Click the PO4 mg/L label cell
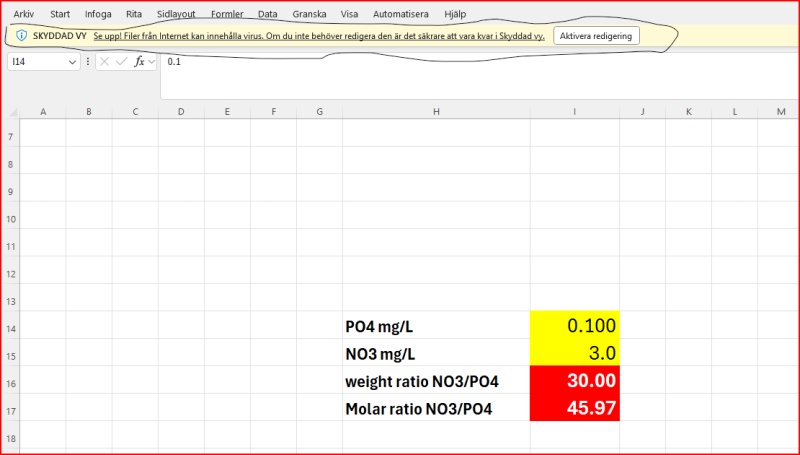800x455 pixels. pyautogui.click(x=436, y=325)
